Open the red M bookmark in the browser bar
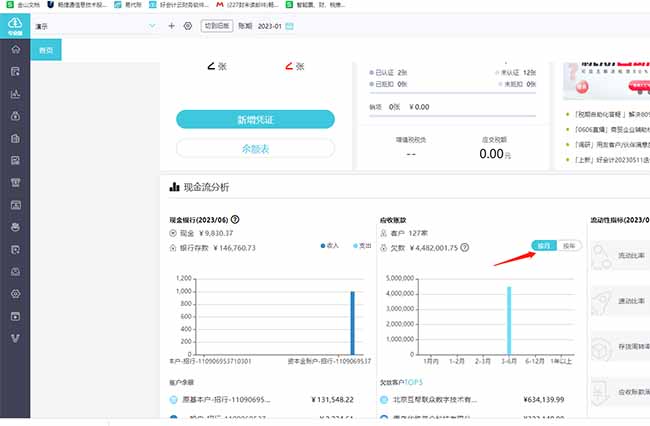The height and width of the screenshot is (426, 650). click(x=220, y=5)
